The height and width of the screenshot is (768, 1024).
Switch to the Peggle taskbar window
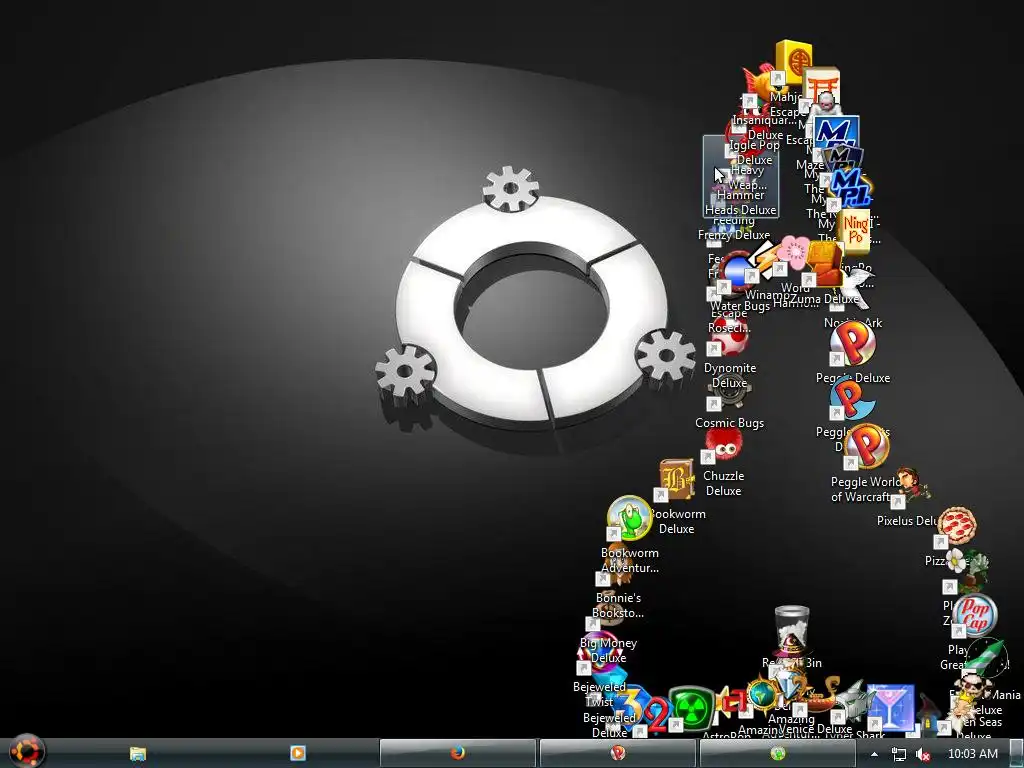tap(618, 754)
